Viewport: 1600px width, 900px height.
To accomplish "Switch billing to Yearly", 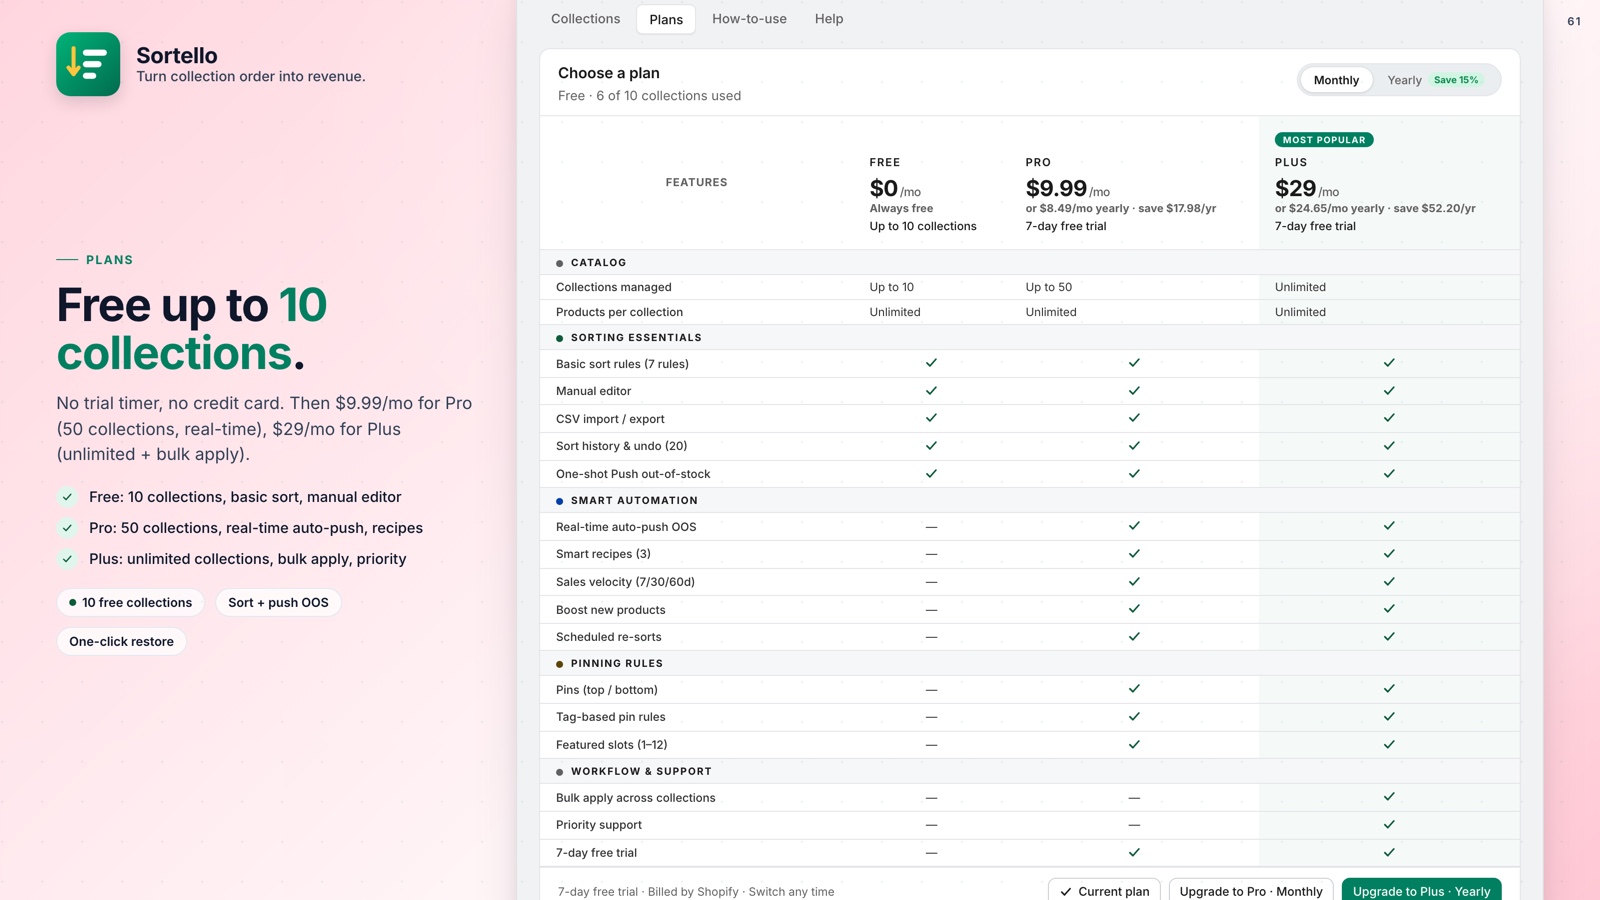I will tap(1404, 80).
